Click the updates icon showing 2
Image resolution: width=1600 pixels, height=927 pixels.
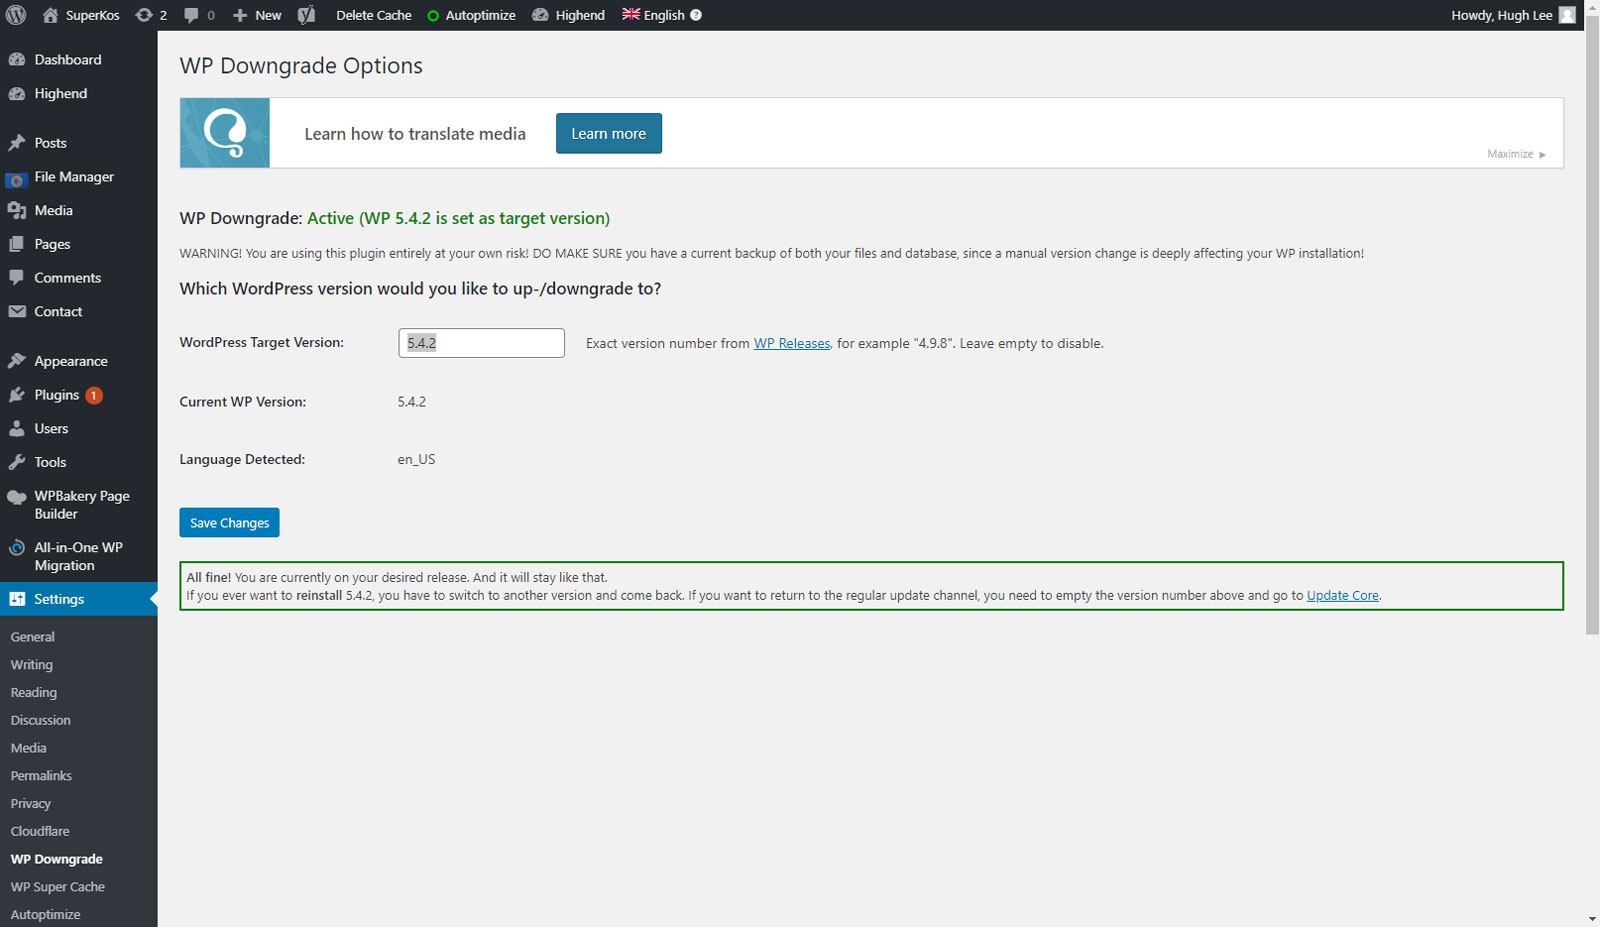tap(144, 15)
